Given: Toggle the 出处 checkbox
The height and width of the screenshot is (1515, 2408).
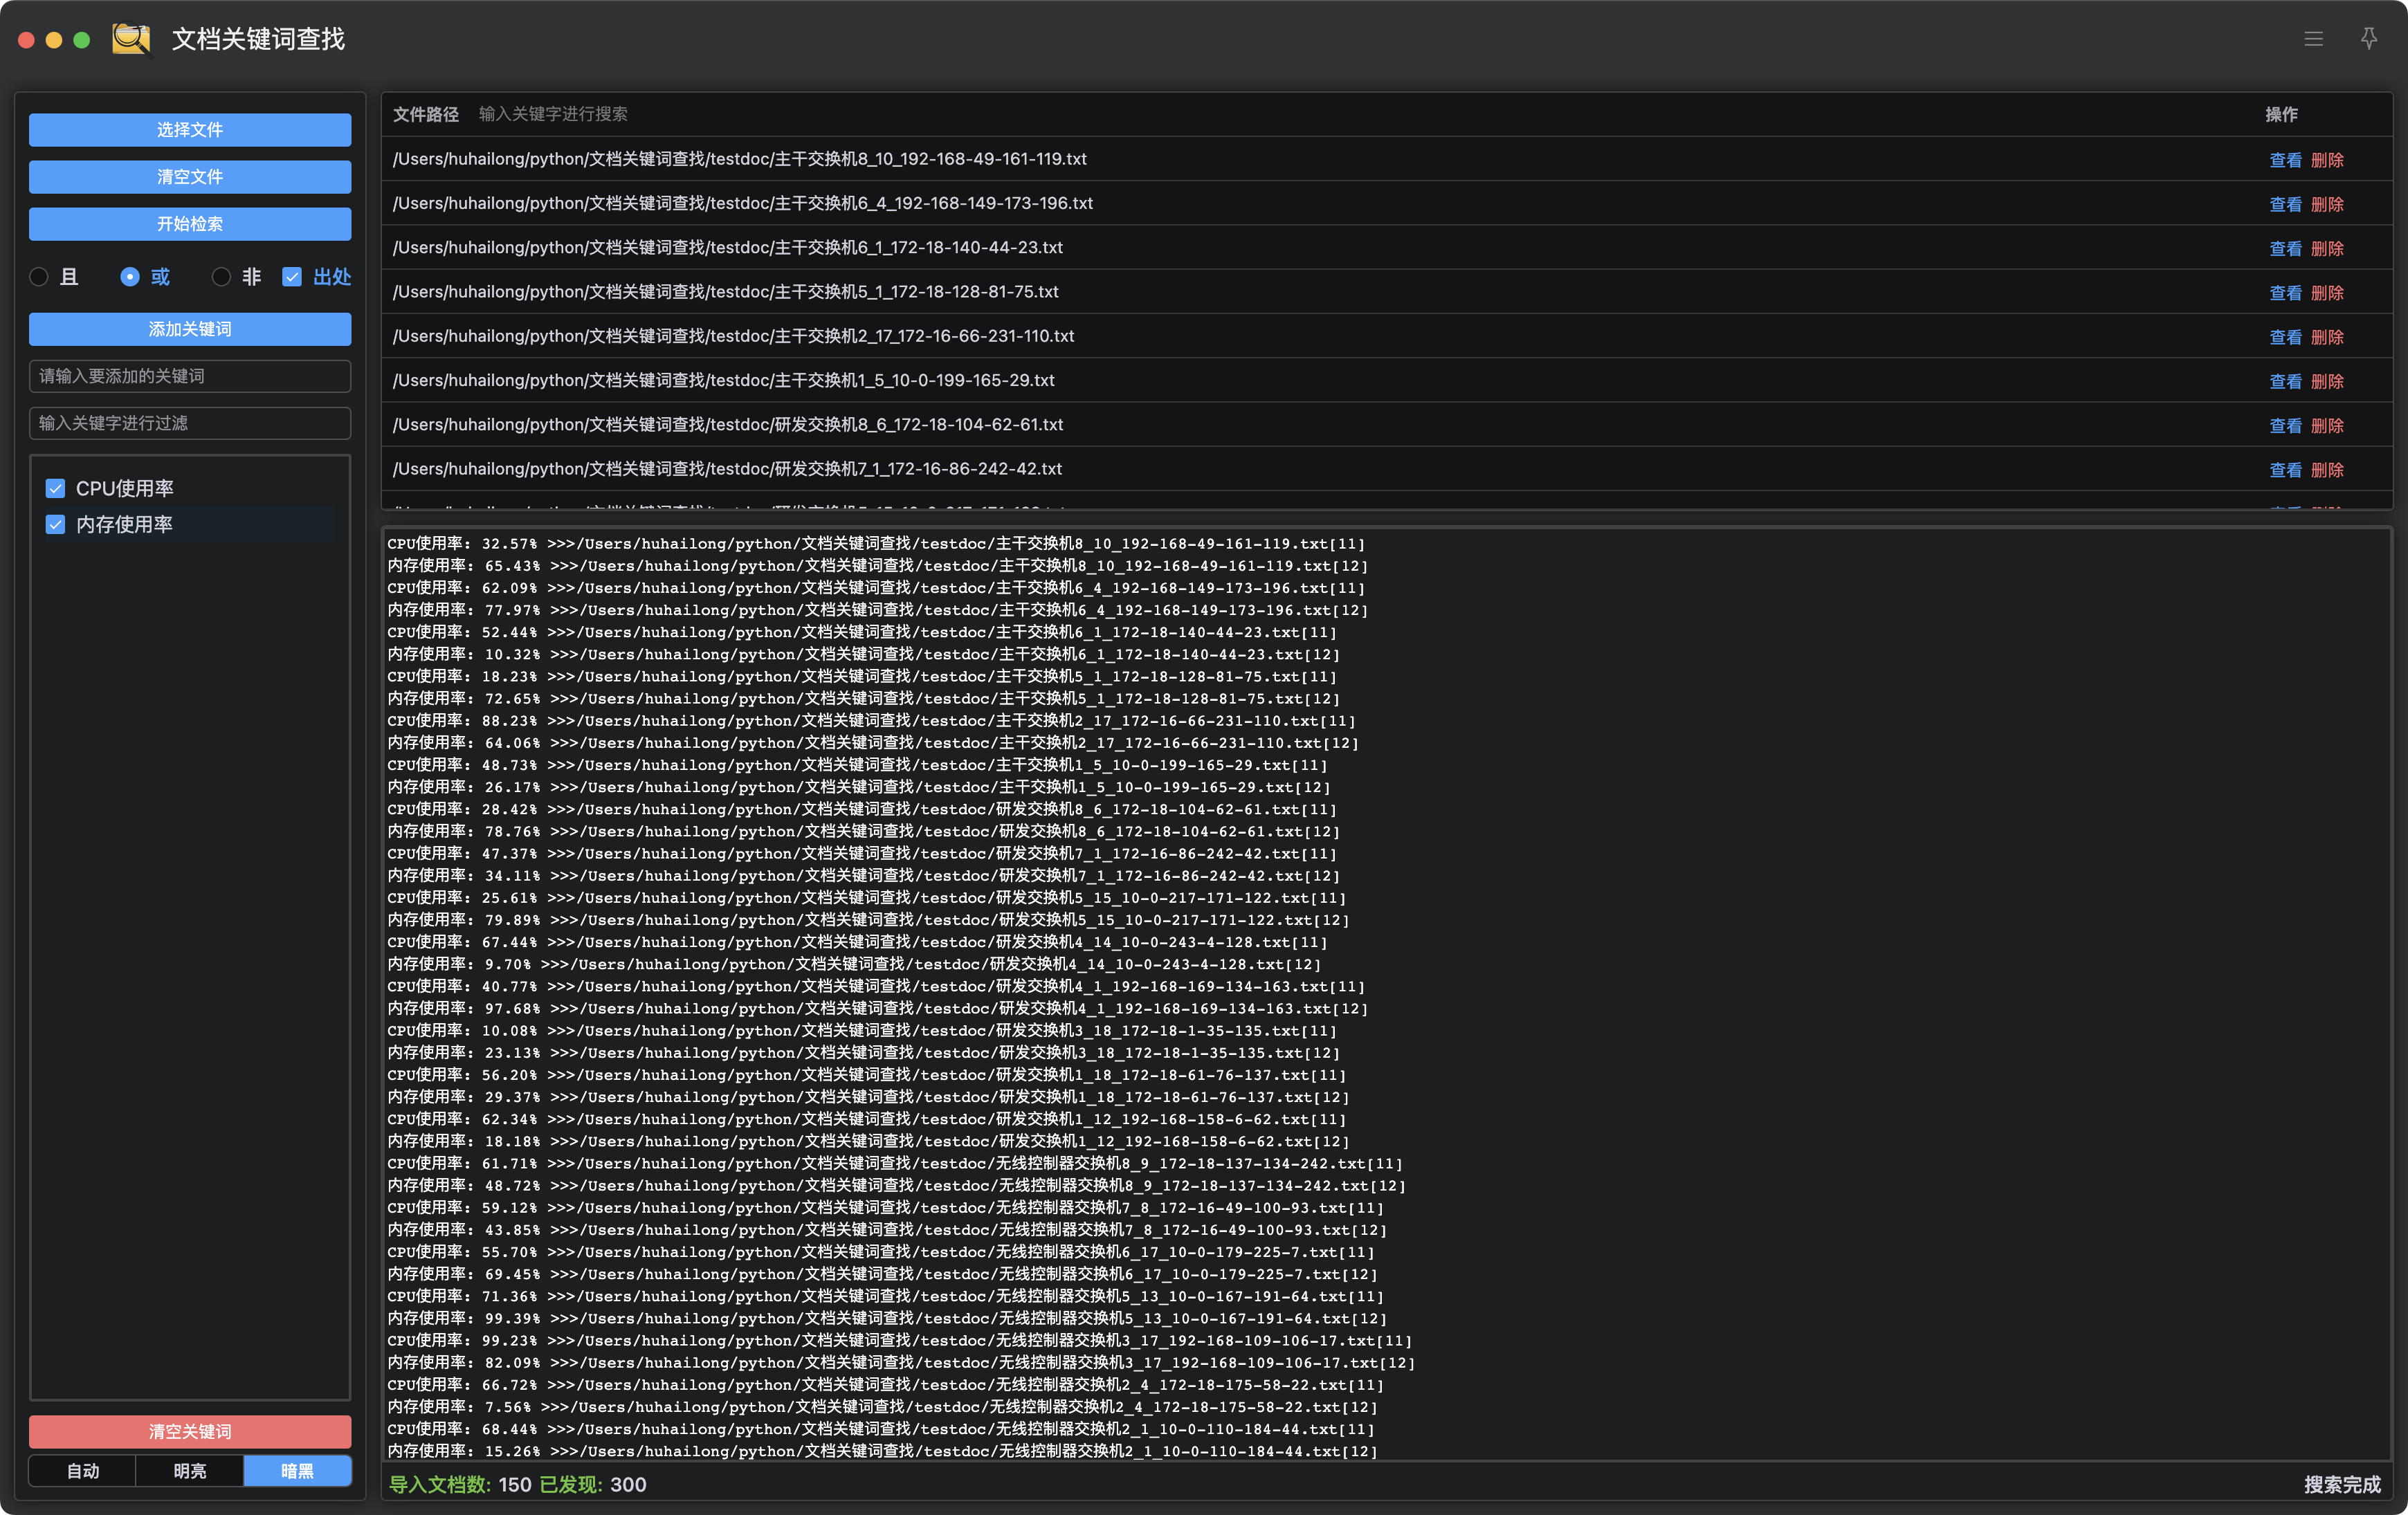Looking at the screenshot, I should (x=292, y=277).
